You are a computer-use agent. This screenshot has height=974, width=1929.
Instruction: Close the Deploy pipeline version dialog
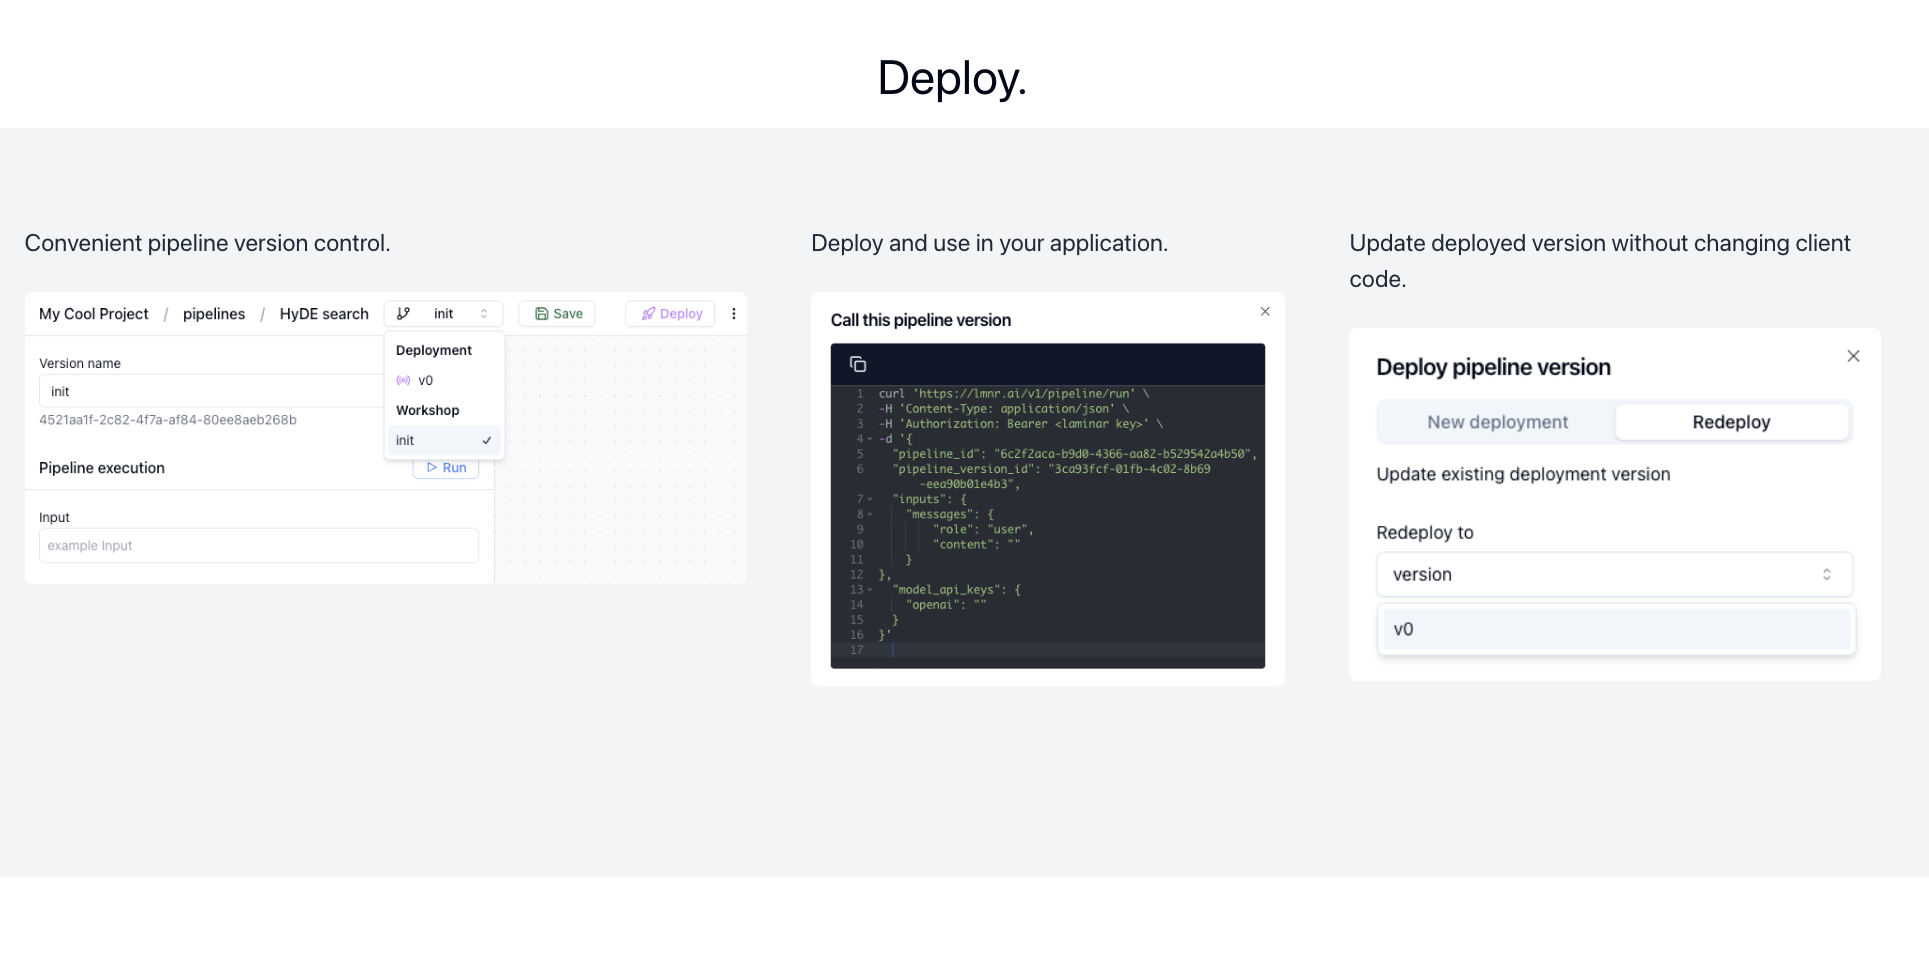coord(1853,356)
